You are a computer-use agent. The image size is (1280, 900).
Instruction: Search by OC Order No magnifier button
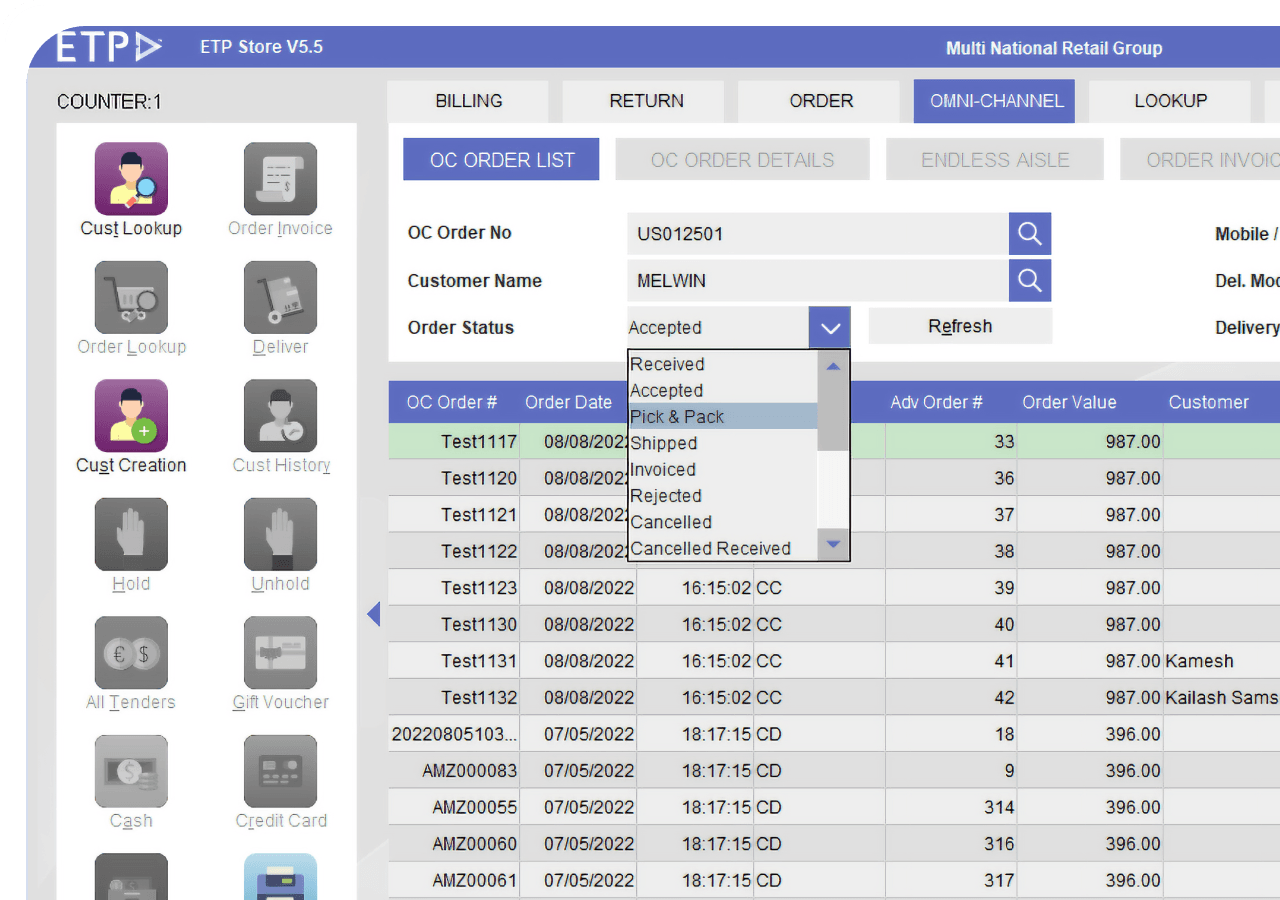click(1029, 234)
